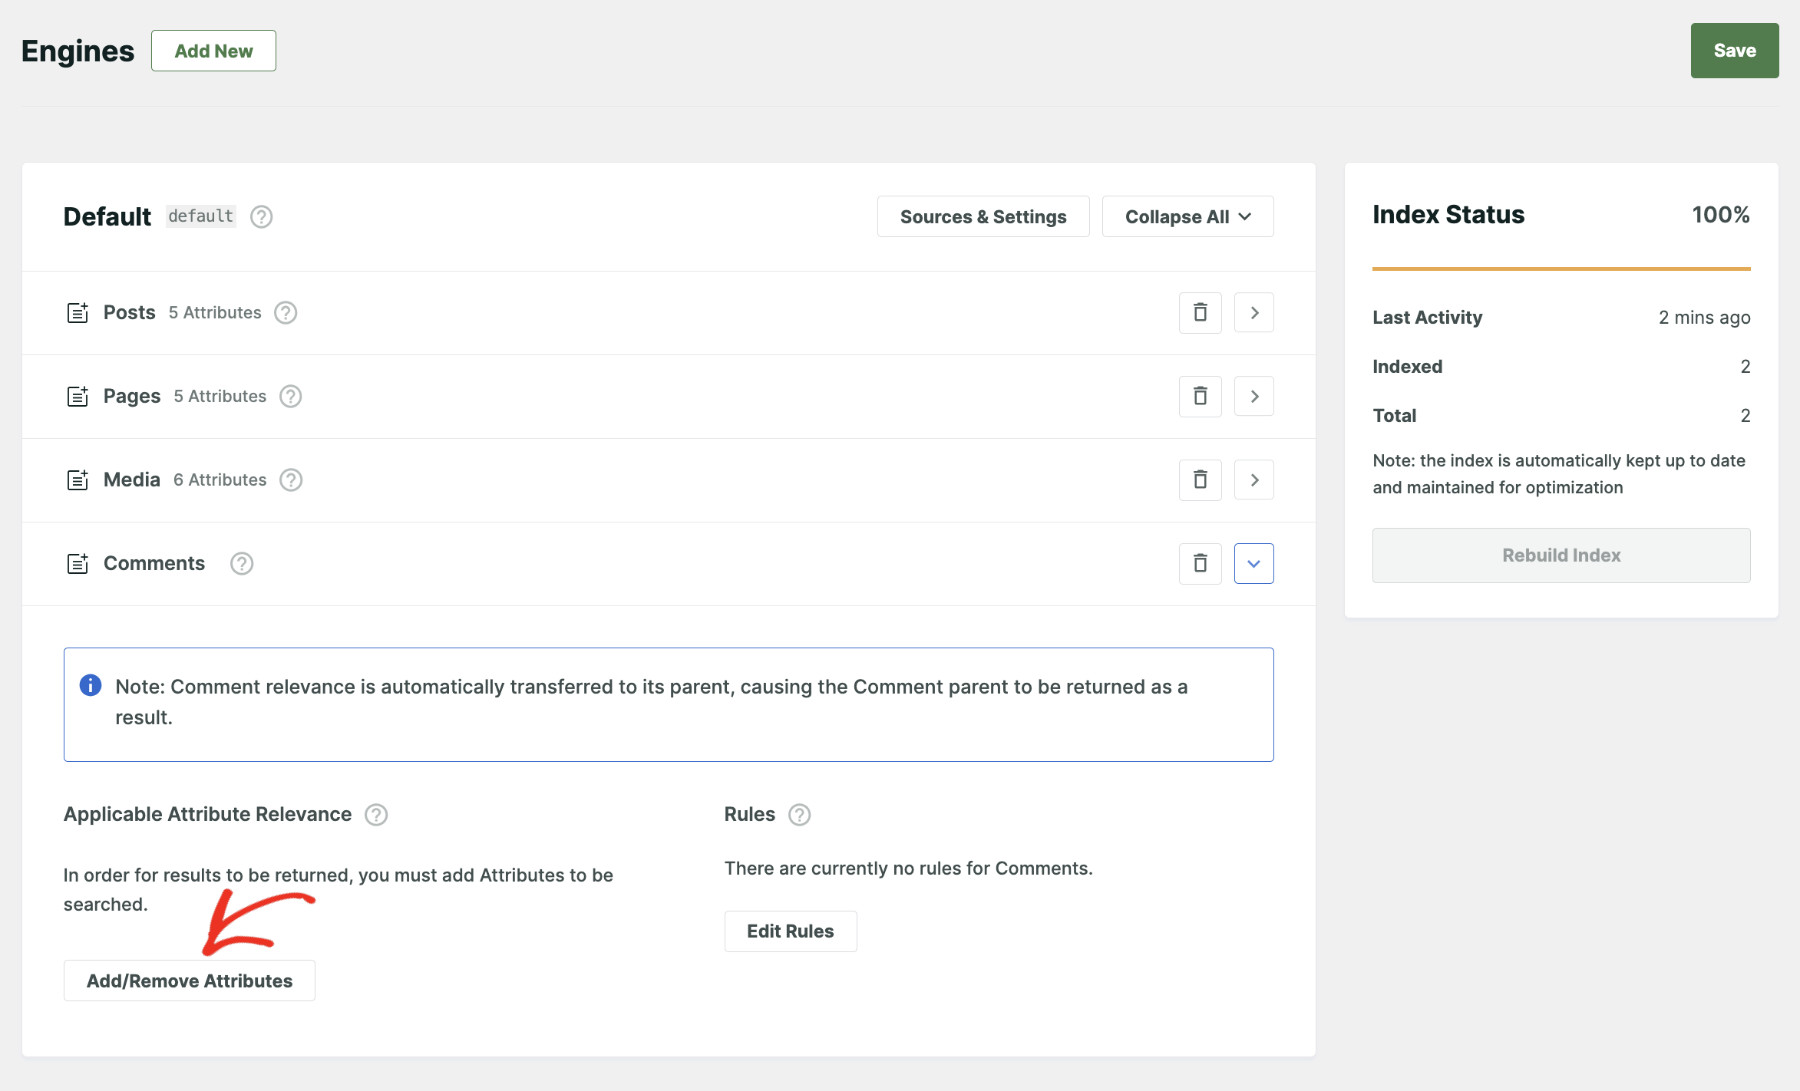
Task: Expand the Posts source settings
Action: pos(1254,312)
